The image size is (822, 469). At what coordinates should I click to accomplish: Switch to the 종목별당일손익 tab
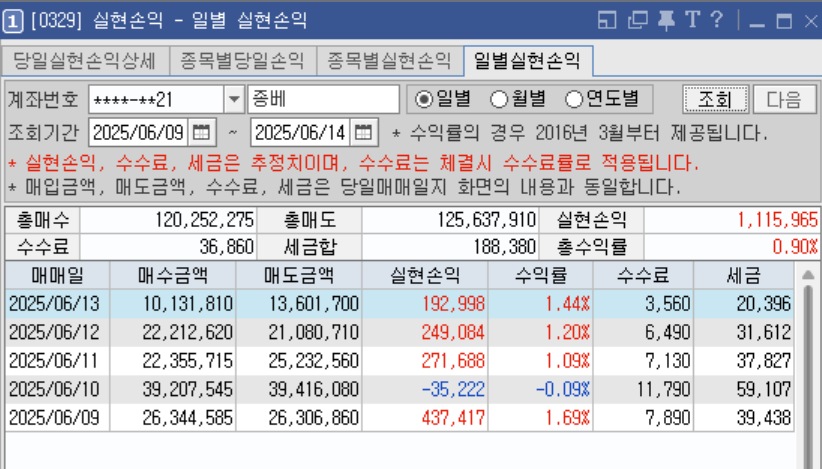coord(242,61)
